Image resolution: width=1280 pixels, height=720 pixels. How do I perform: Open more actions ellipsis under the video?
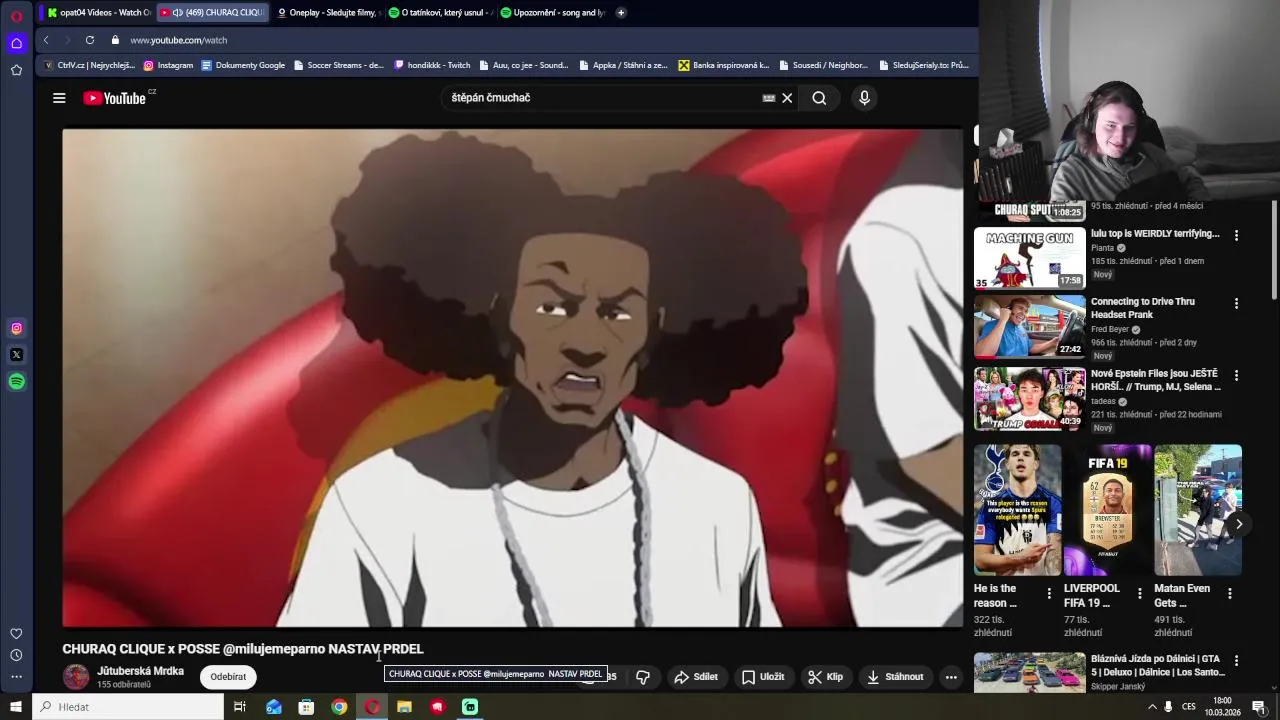(951, 677)
